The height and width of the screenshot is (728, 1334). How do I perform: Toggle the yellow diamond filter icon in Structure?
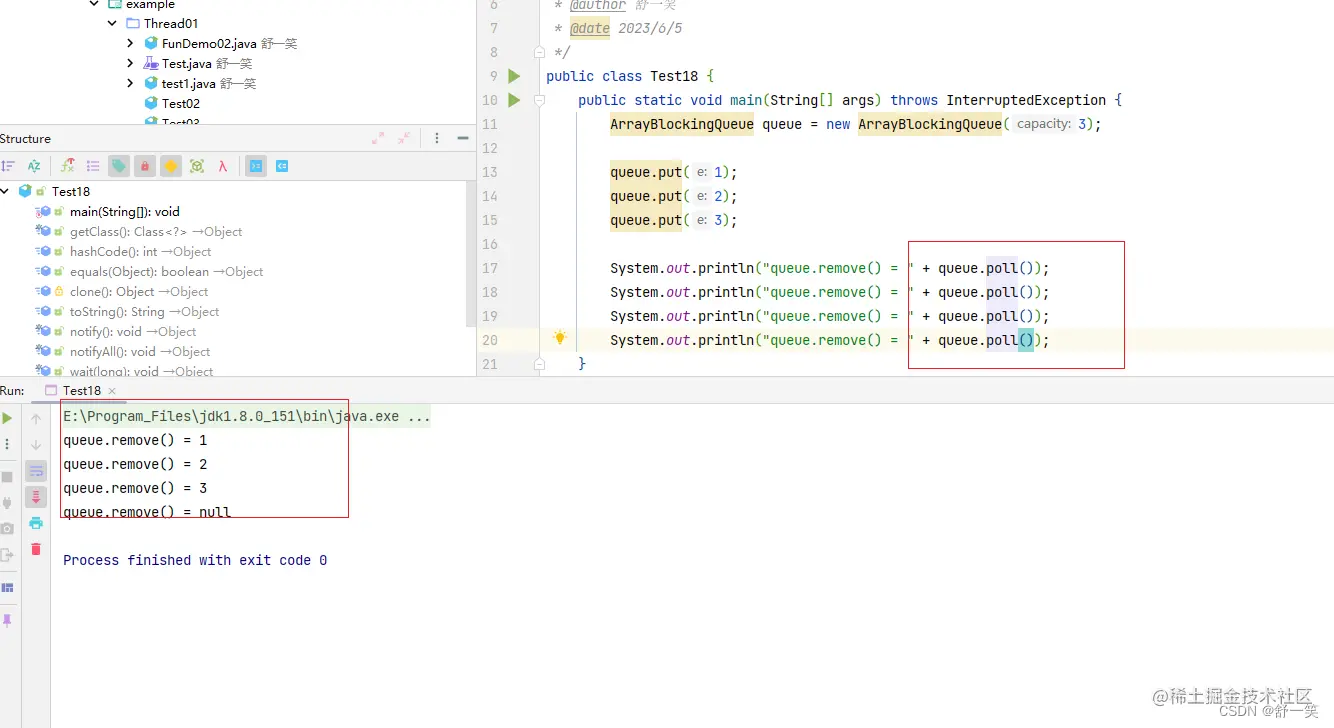pos(171,166)
